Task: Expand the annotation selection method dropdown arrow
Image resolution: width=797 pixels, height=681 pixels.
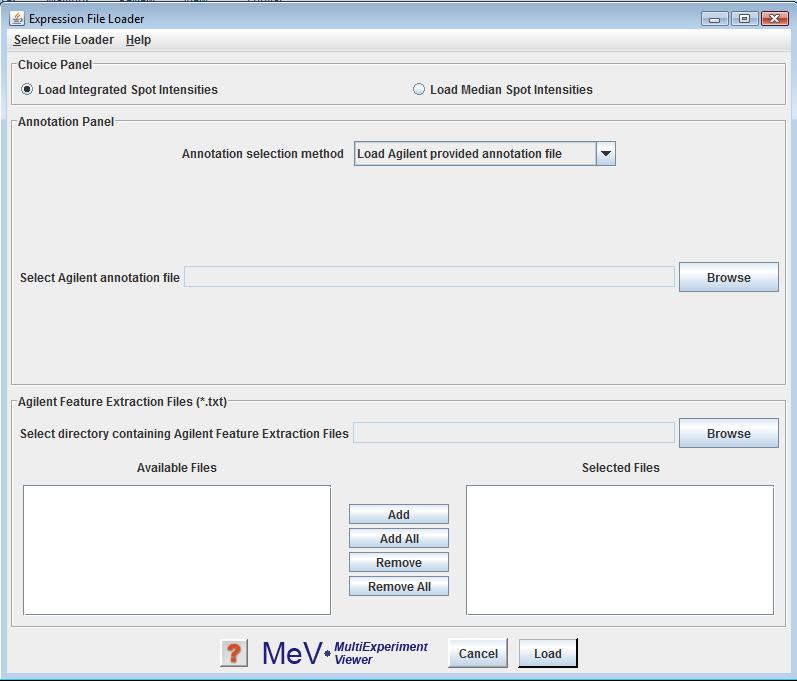Action: [x=605, y=154]
